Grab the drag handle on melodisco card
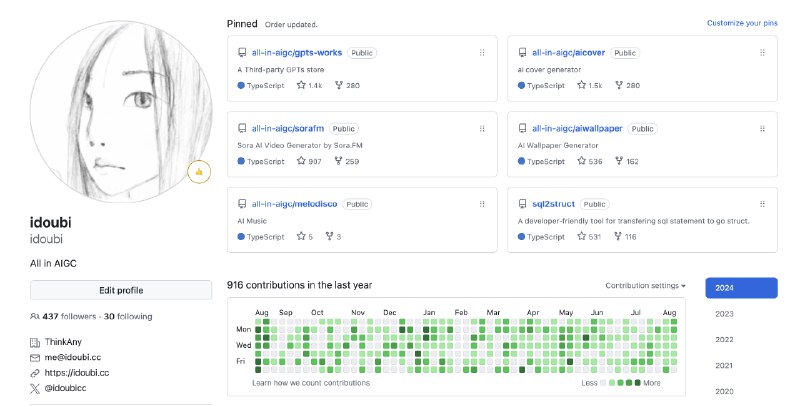The height and width of the screenshot is (406, 800). click(x=482, y=204)
